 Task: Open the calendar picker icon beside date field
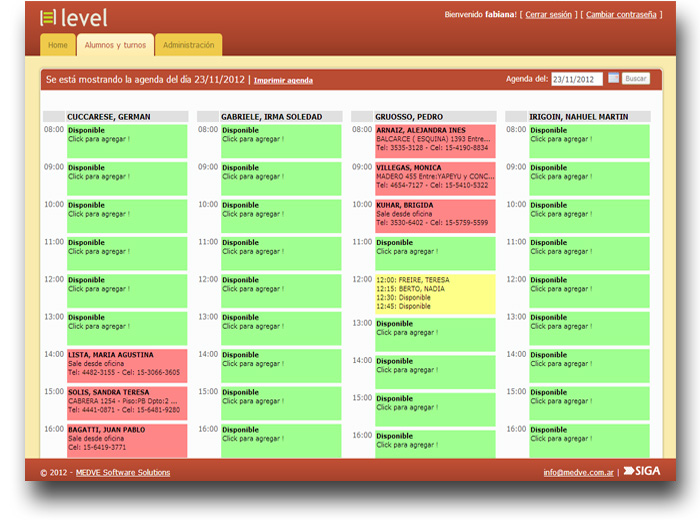(613, 78)
